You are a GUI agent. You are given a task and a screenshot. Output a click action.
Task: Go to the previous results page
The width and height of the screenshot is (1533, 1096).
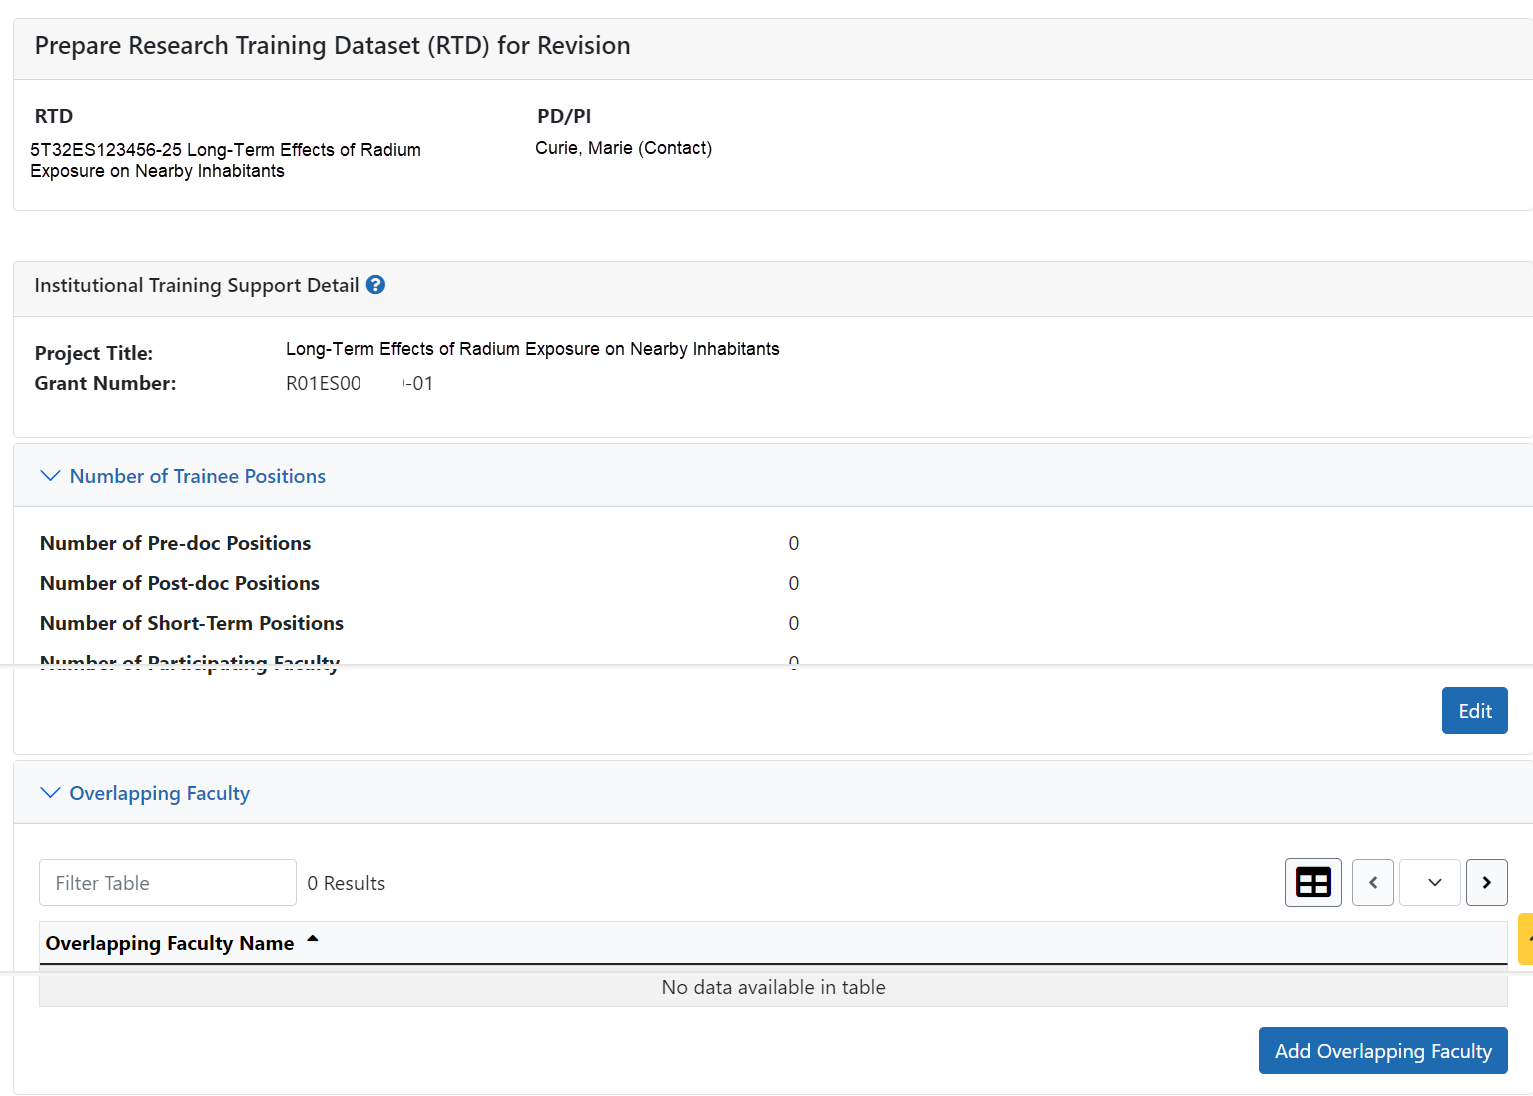pos(1372,882)
